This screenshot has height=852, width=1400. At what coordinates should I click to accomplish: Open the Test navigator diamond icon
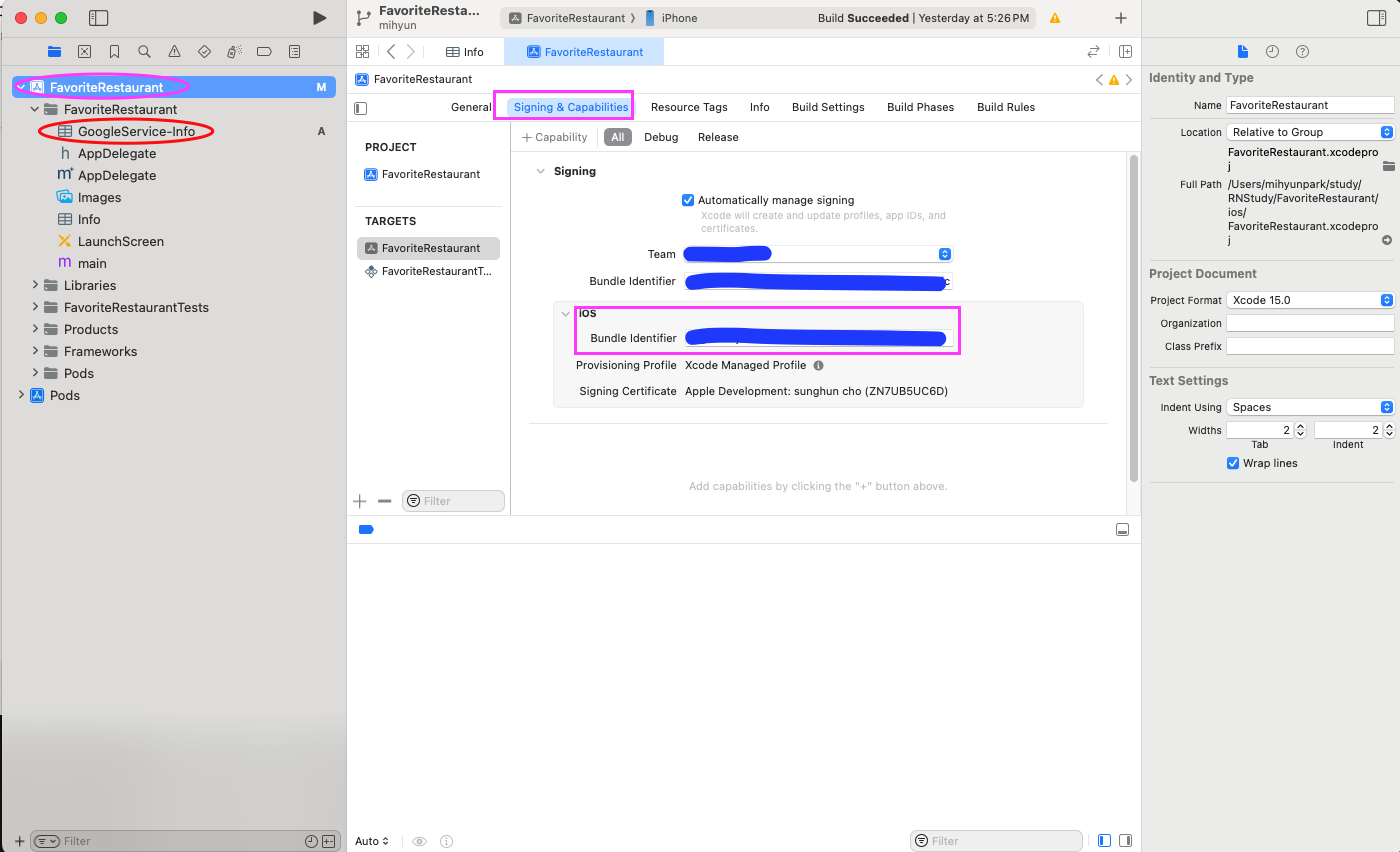[204, 51]
